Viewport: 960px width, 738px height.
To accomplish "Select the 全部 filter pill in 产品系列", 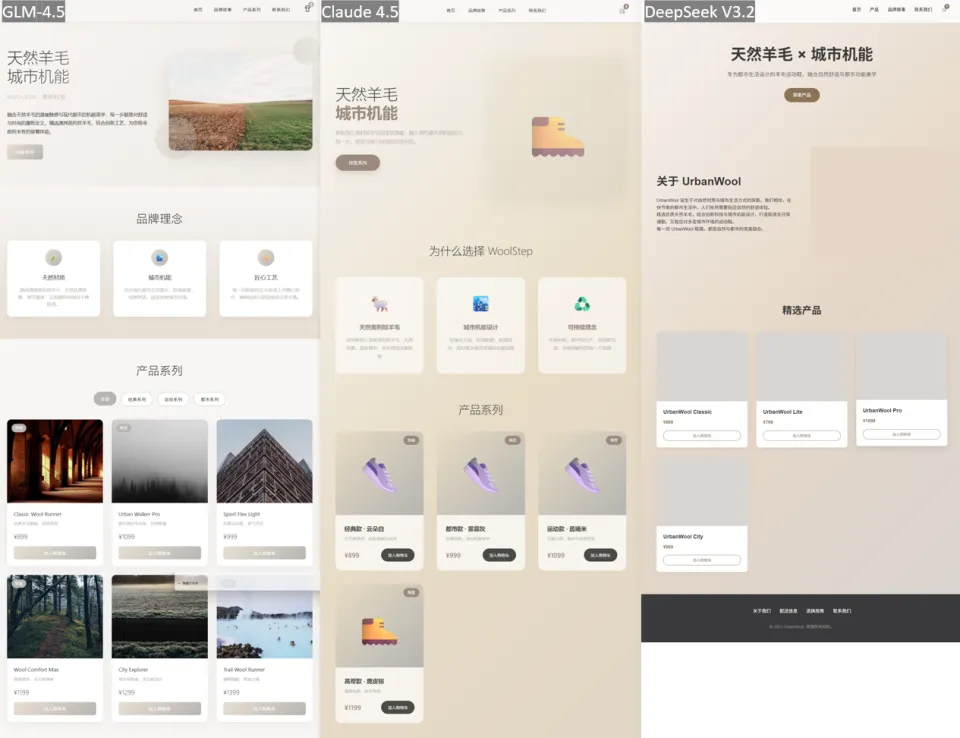I will click(105, 399).
